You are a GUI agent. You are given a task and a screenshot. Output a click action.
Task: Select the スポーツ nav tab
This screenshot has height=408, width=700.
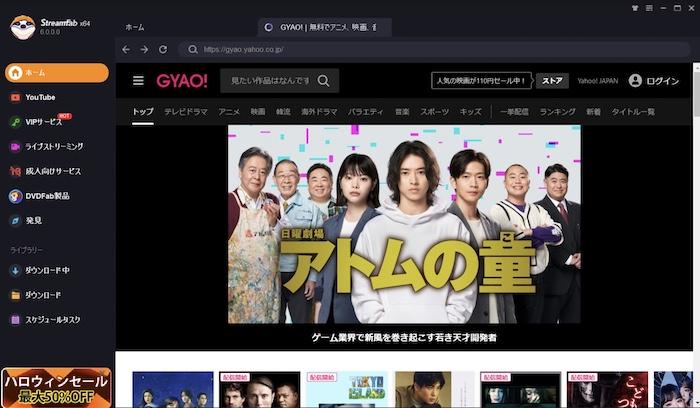[x=434, y=112]
